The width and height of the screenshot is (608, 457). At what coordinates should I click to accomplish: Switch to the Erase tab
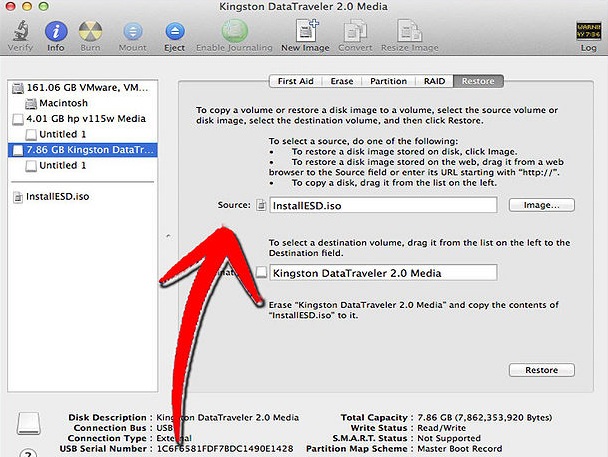tap(342, 81)
